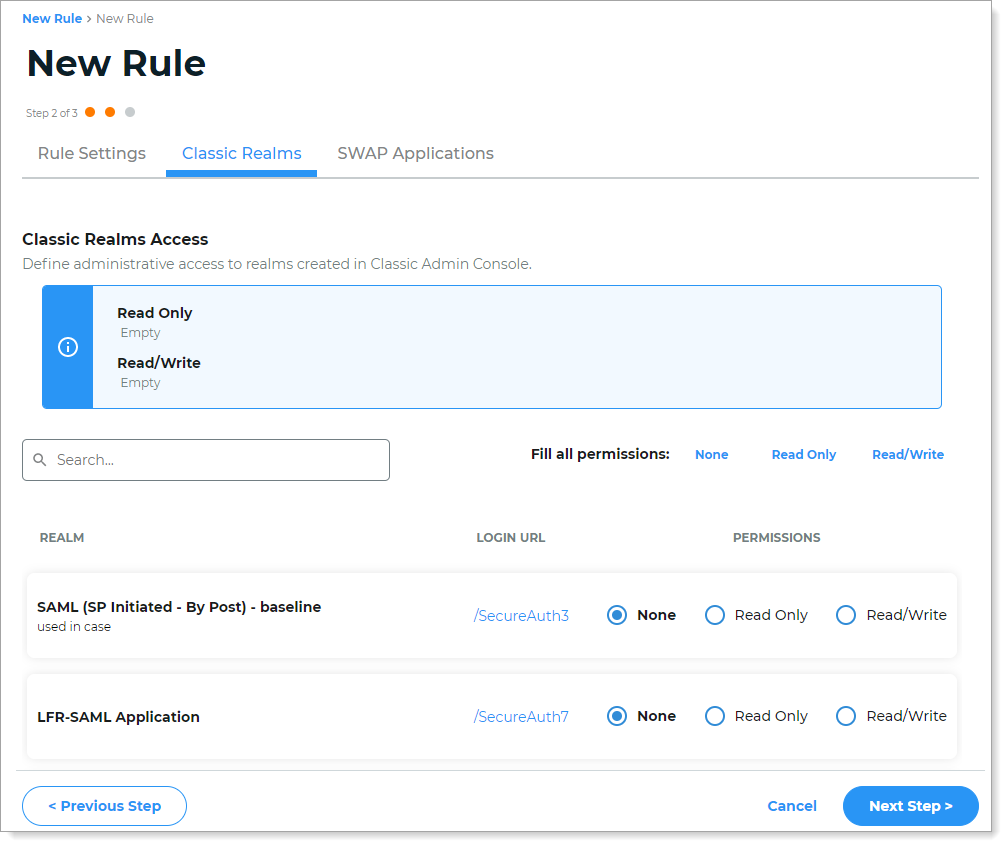
Task: Set all permissions to Read/Write
Action: pos(907,454)
